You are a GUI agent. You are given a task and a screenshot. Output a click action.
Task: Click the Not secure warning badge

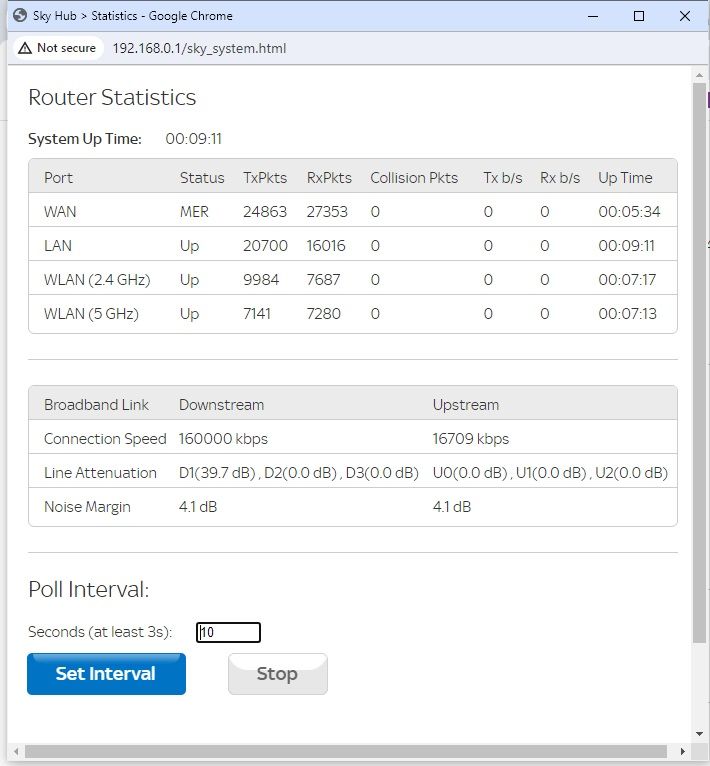[58, 48]
